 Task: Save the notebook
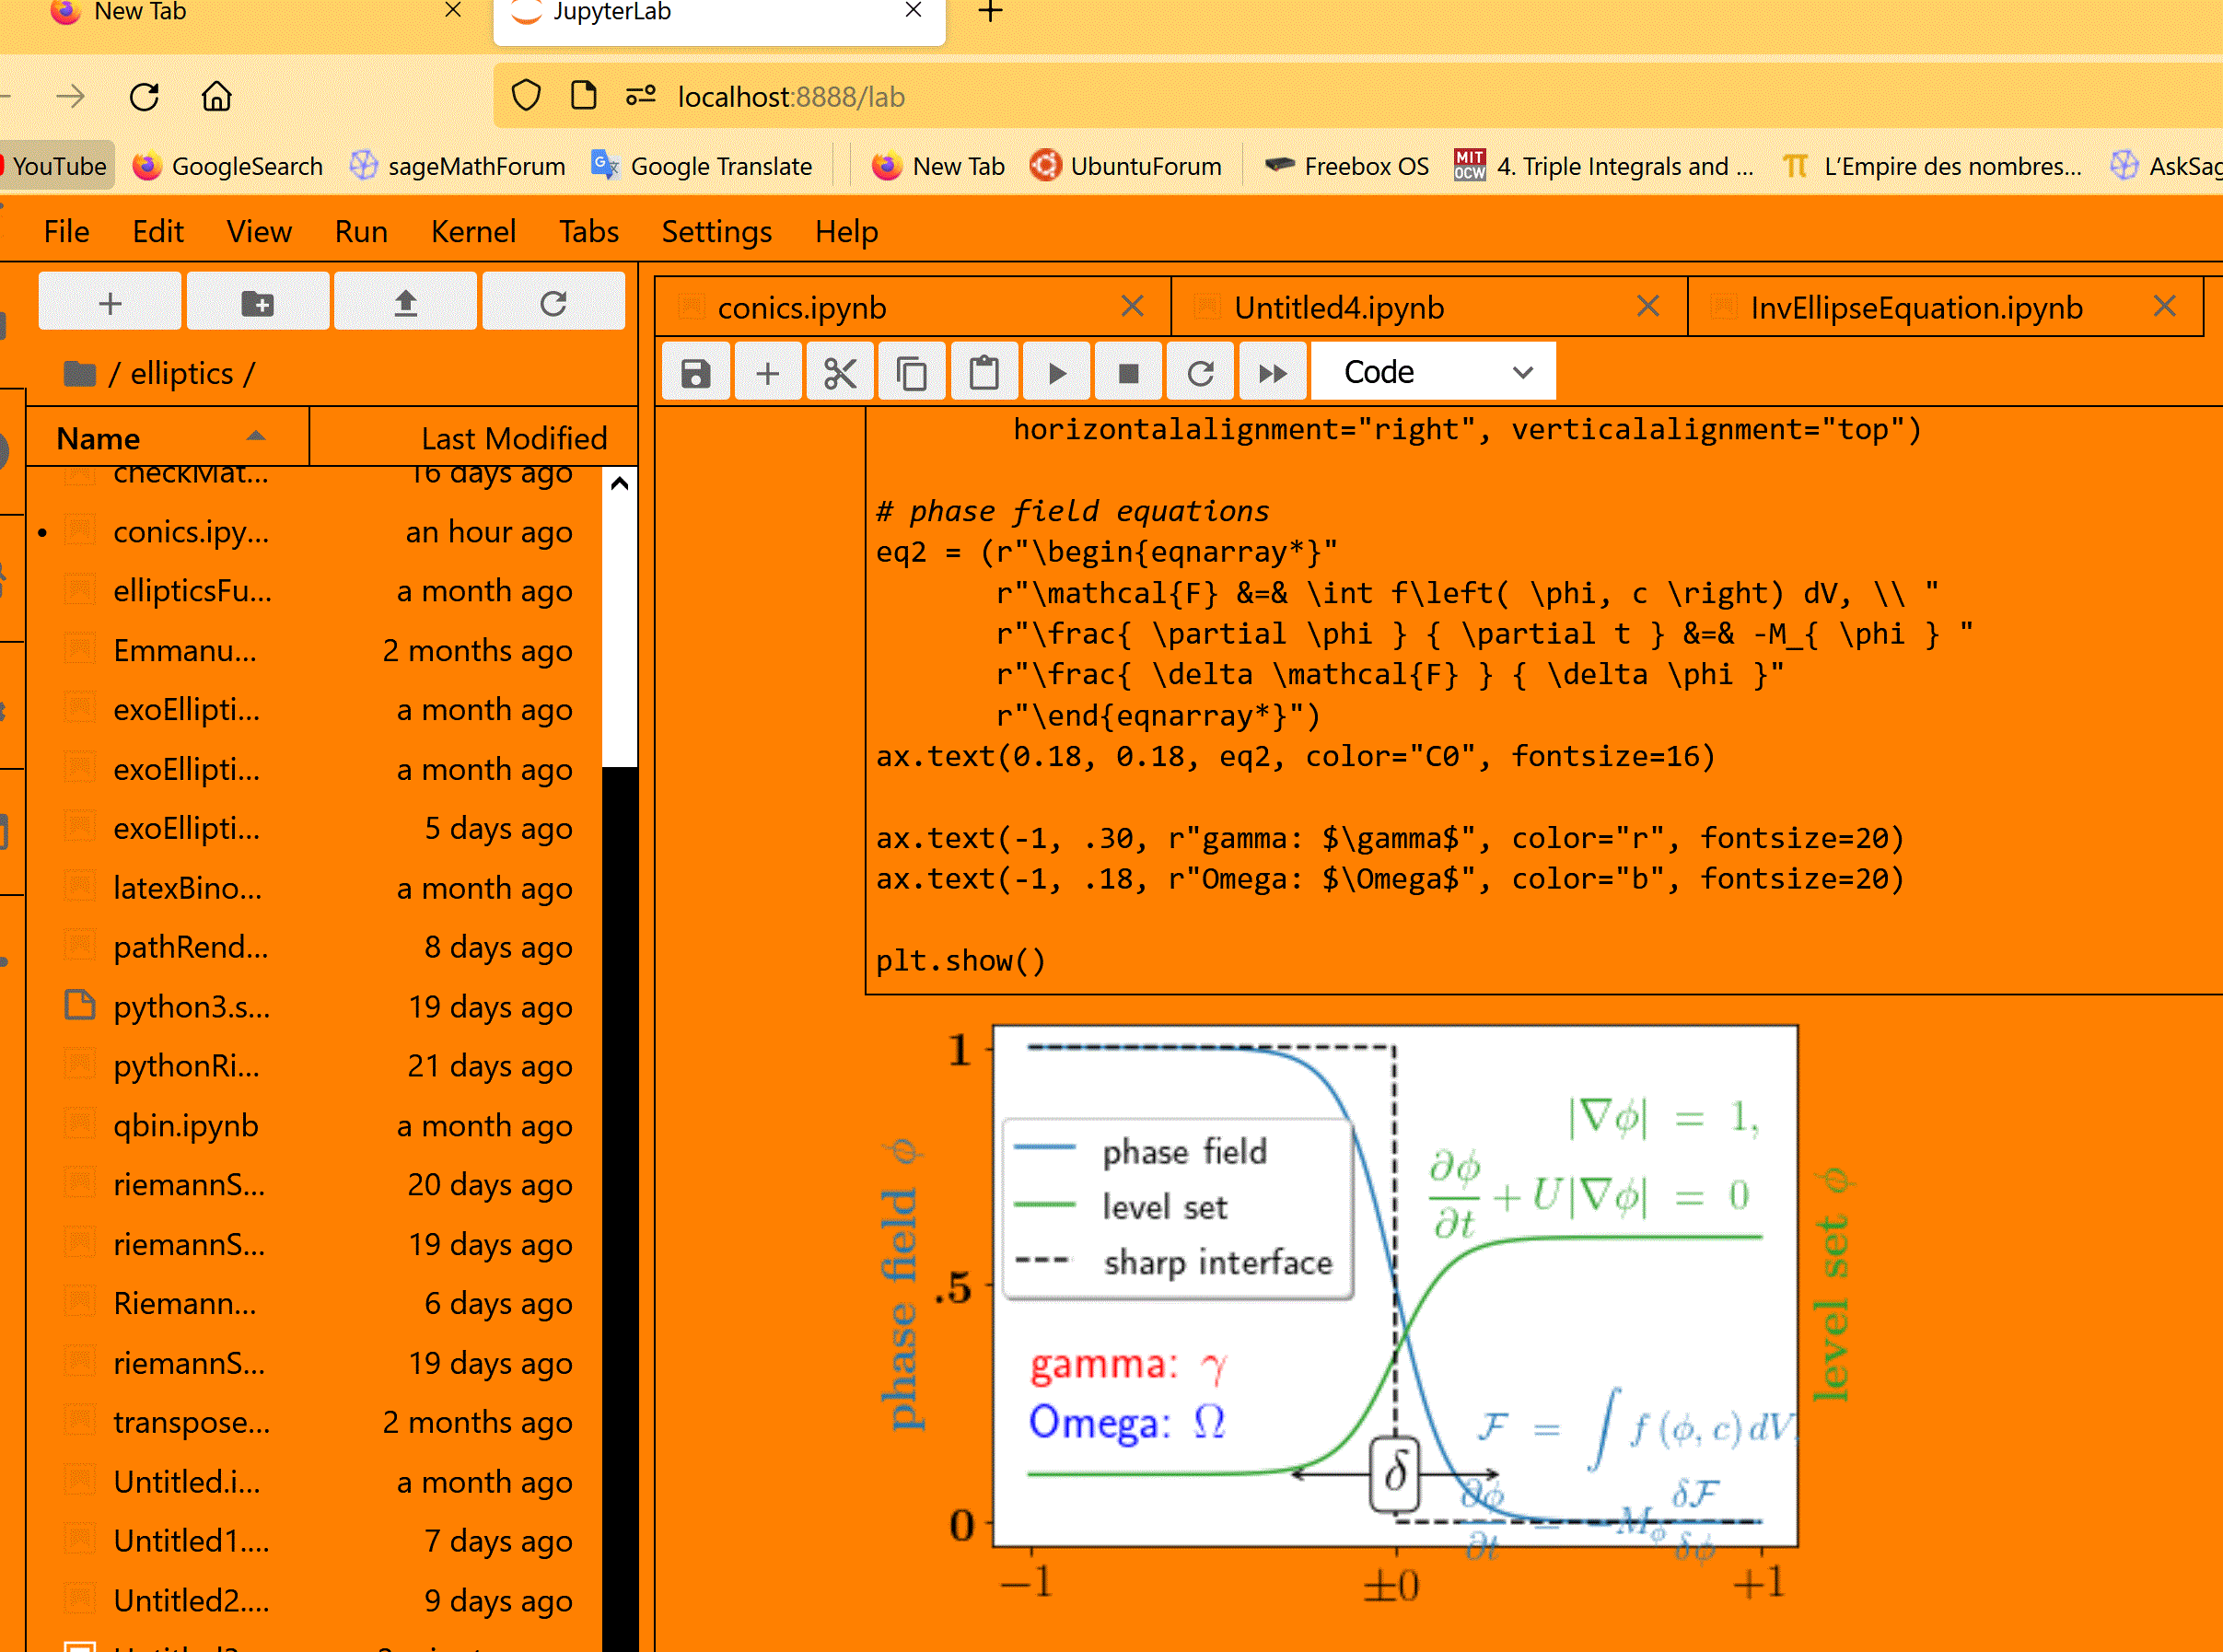coord(695,371)
